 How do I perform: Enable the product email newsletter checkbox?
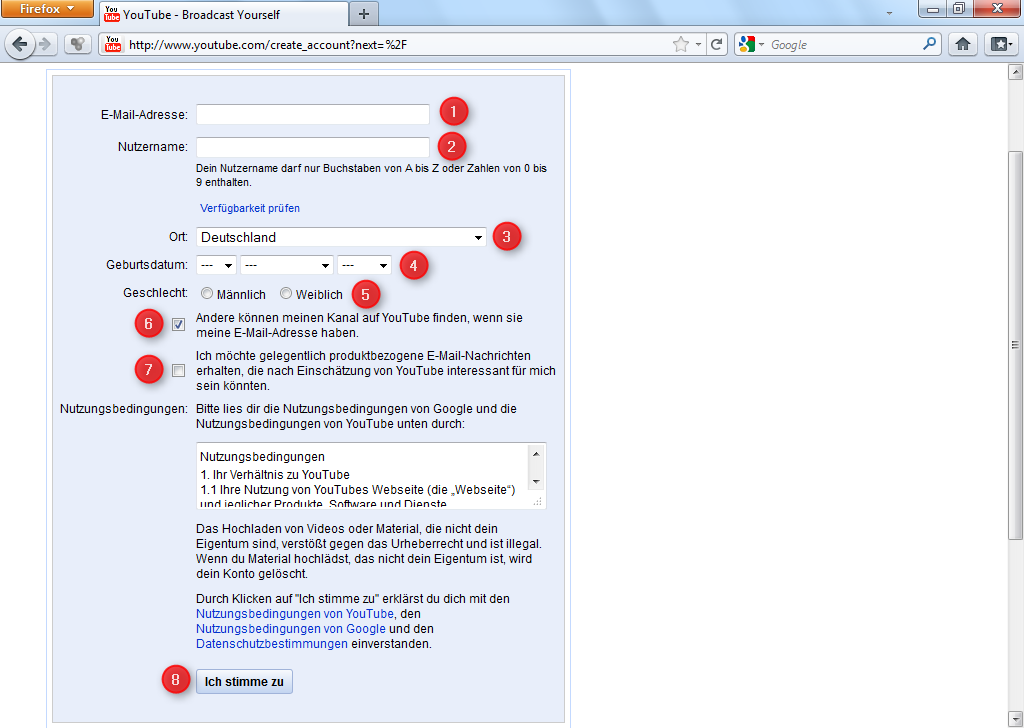[176, 370]
